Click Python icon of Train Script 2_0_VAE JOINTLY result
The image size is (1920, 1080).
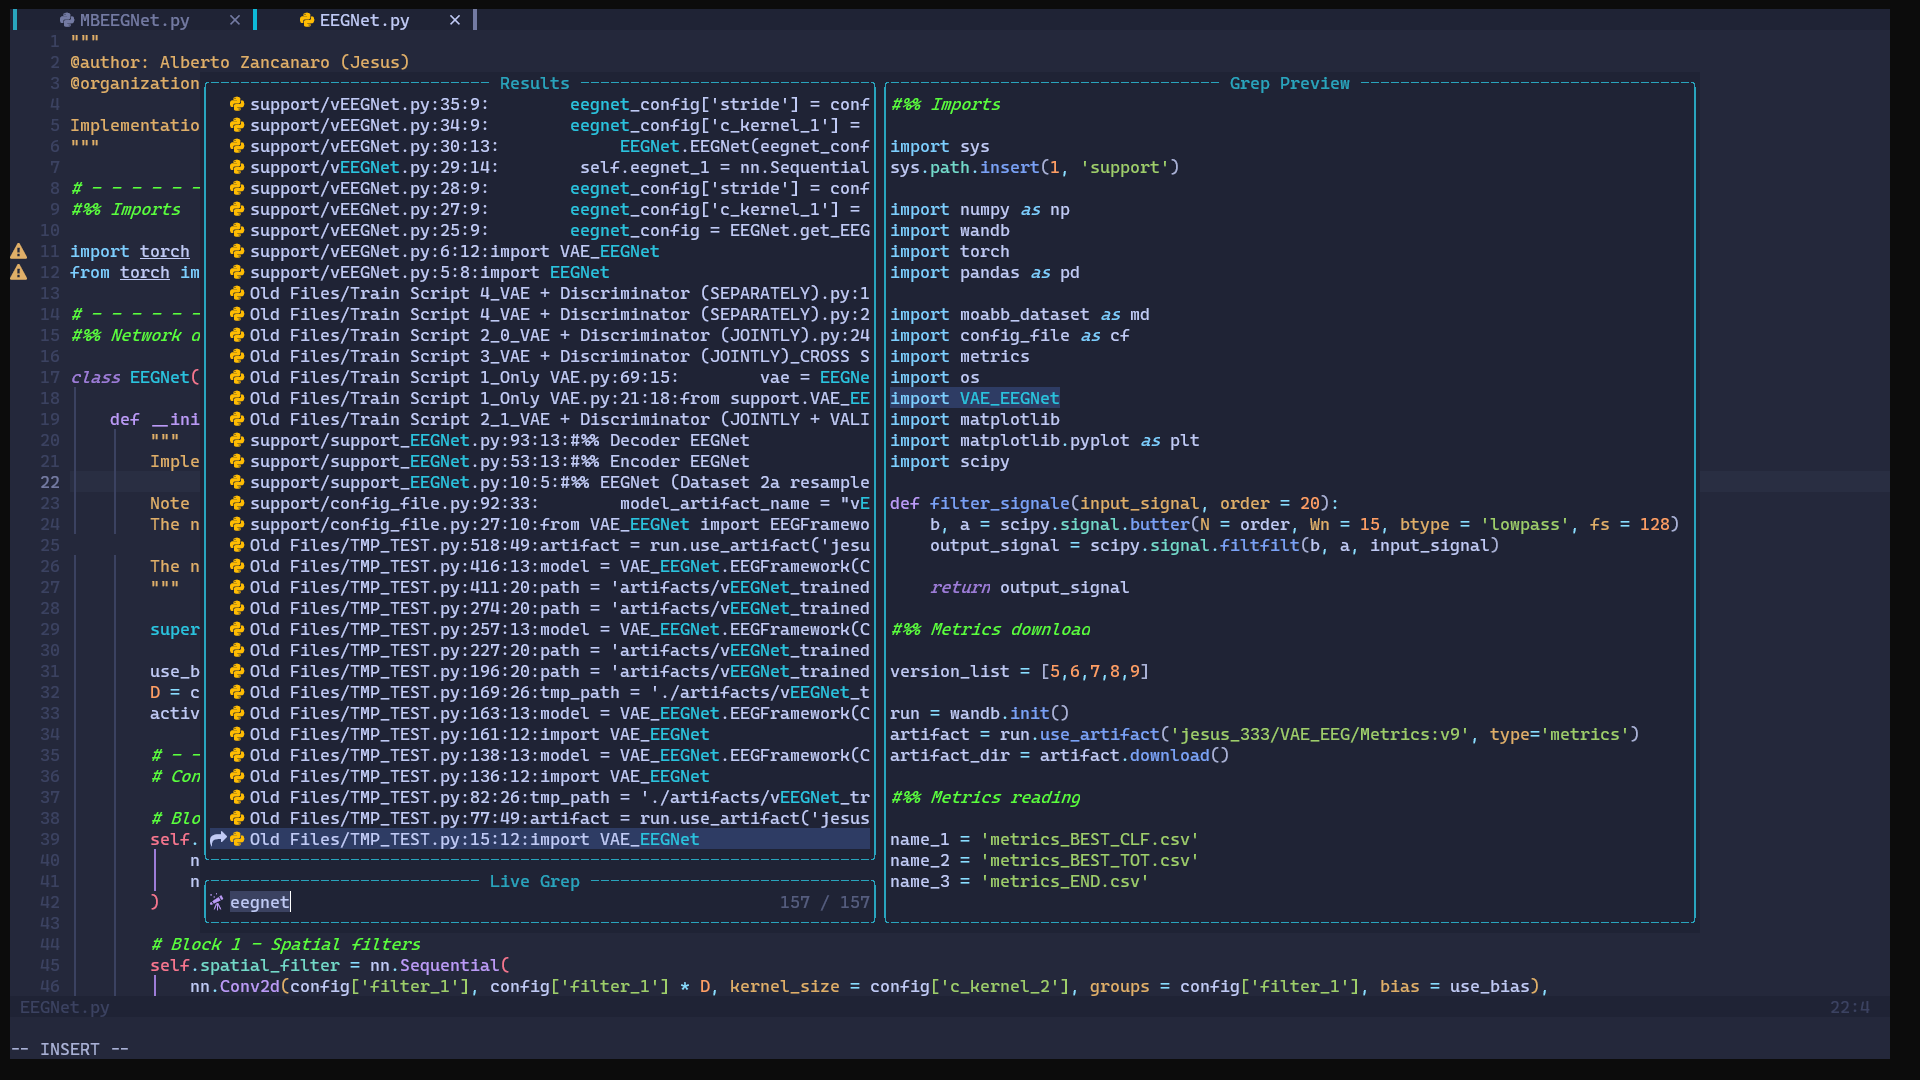[x=237, y=335]
